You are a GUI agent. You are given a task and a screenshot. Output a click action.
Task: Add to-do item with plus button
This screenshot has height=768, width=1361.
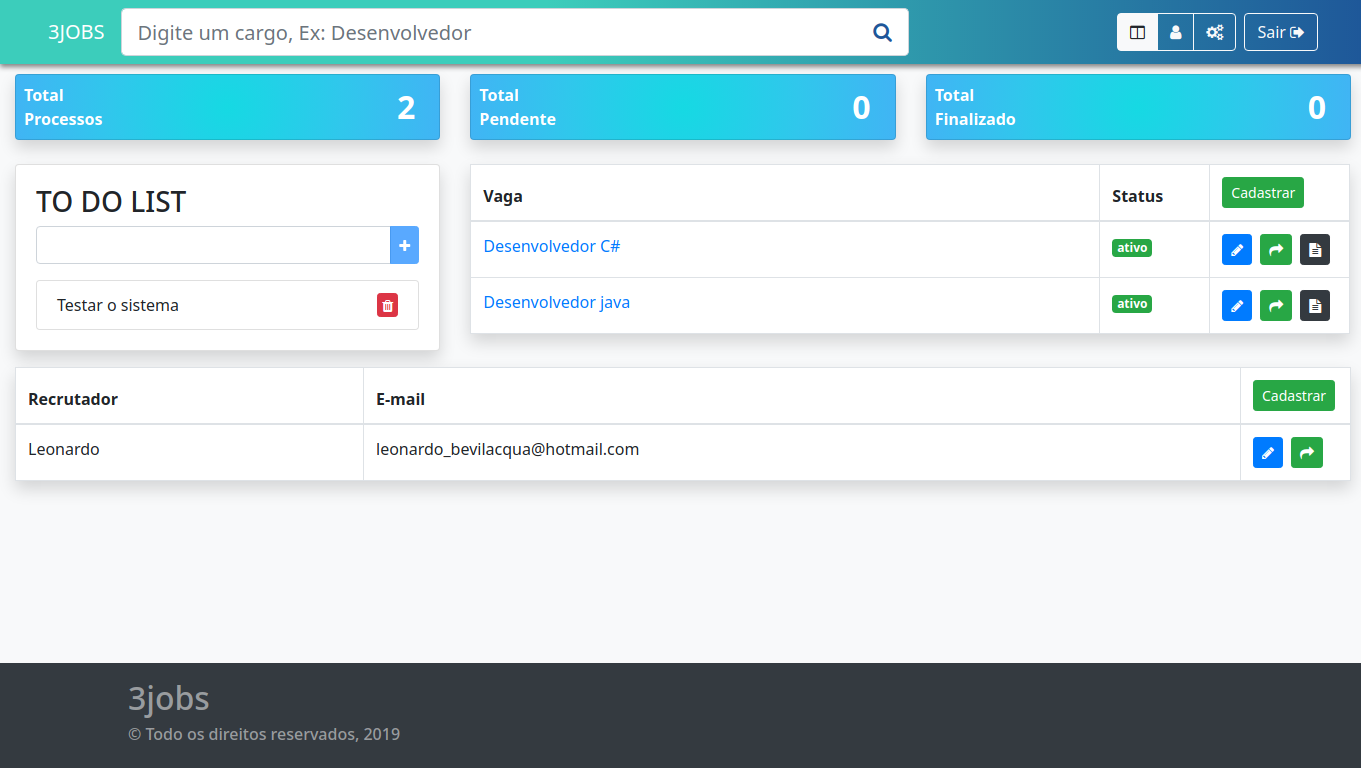(x=404, y=245)
